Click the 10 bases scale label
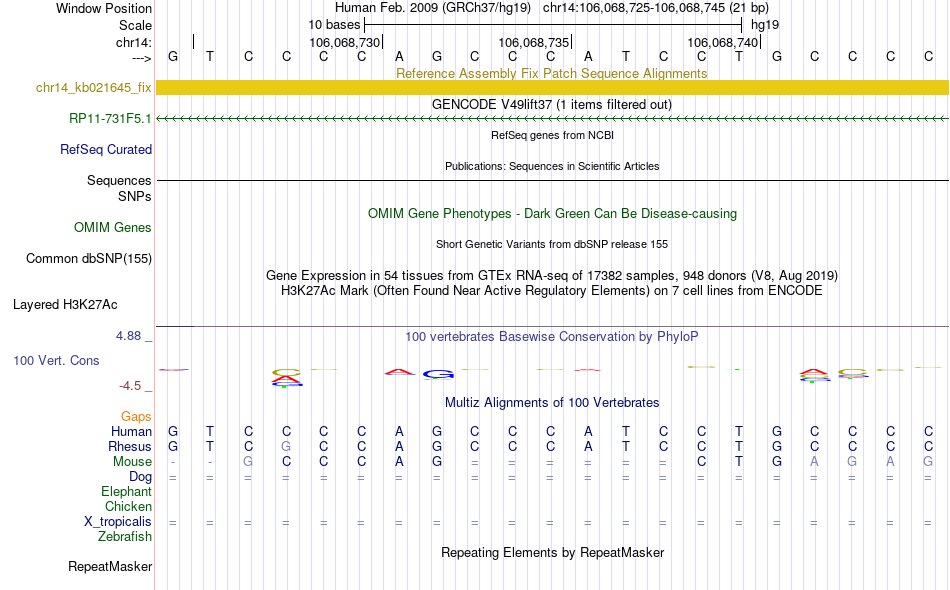Viewport: 950px width, 590px height. point(334,25)
